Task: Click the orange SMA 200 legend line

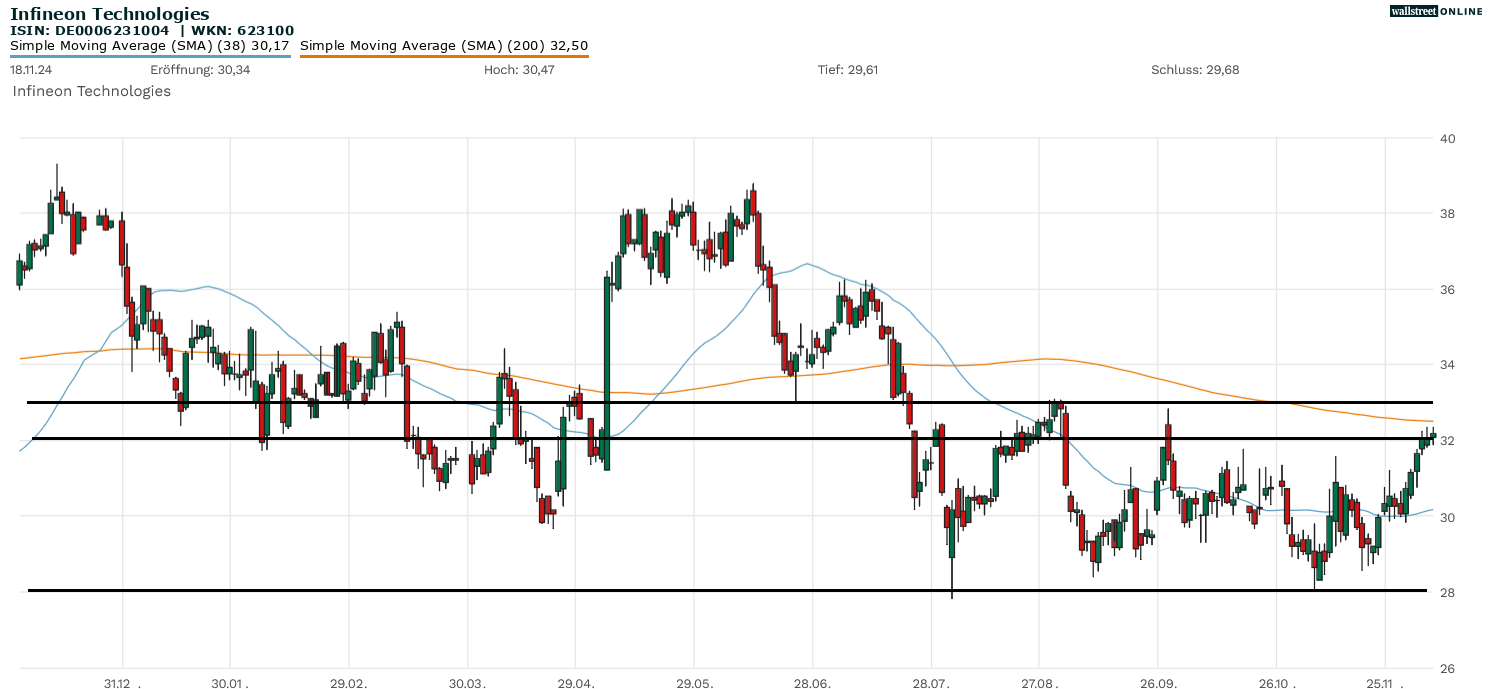Action: point(444,56)
